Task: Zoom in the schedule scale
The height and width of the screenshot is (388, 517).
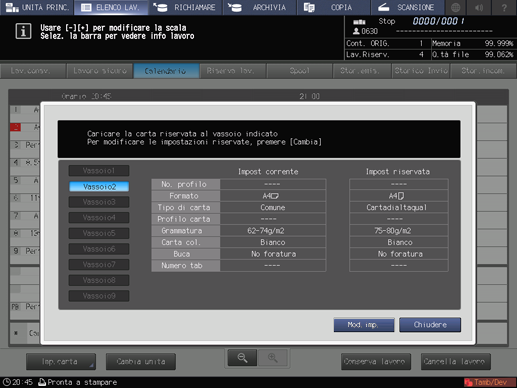Action: coord(273,358)
